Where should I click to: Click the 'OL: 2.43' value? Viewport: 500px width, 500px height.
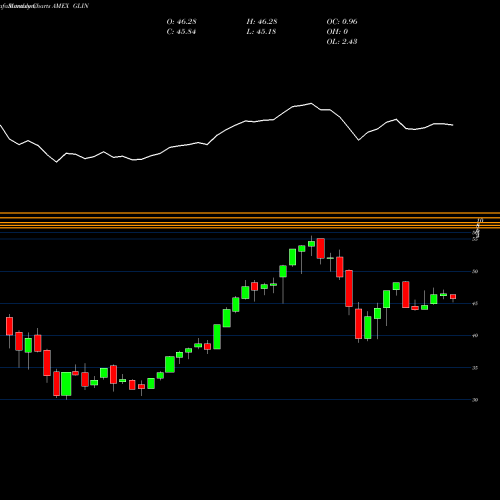pyautogui.click(x=342, y=42)
